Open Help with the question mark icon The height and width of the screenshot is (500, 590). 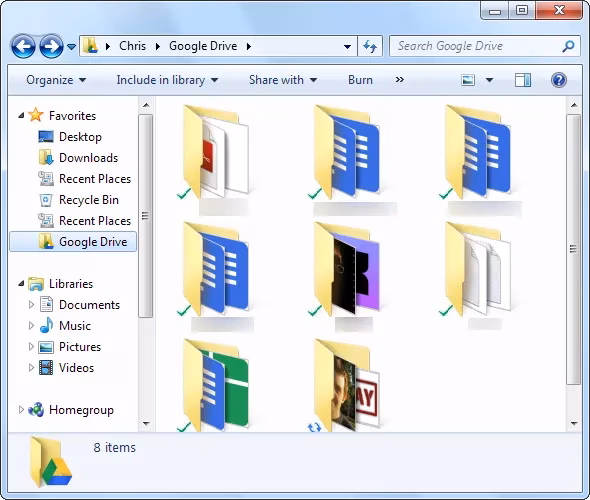[559, 80]
